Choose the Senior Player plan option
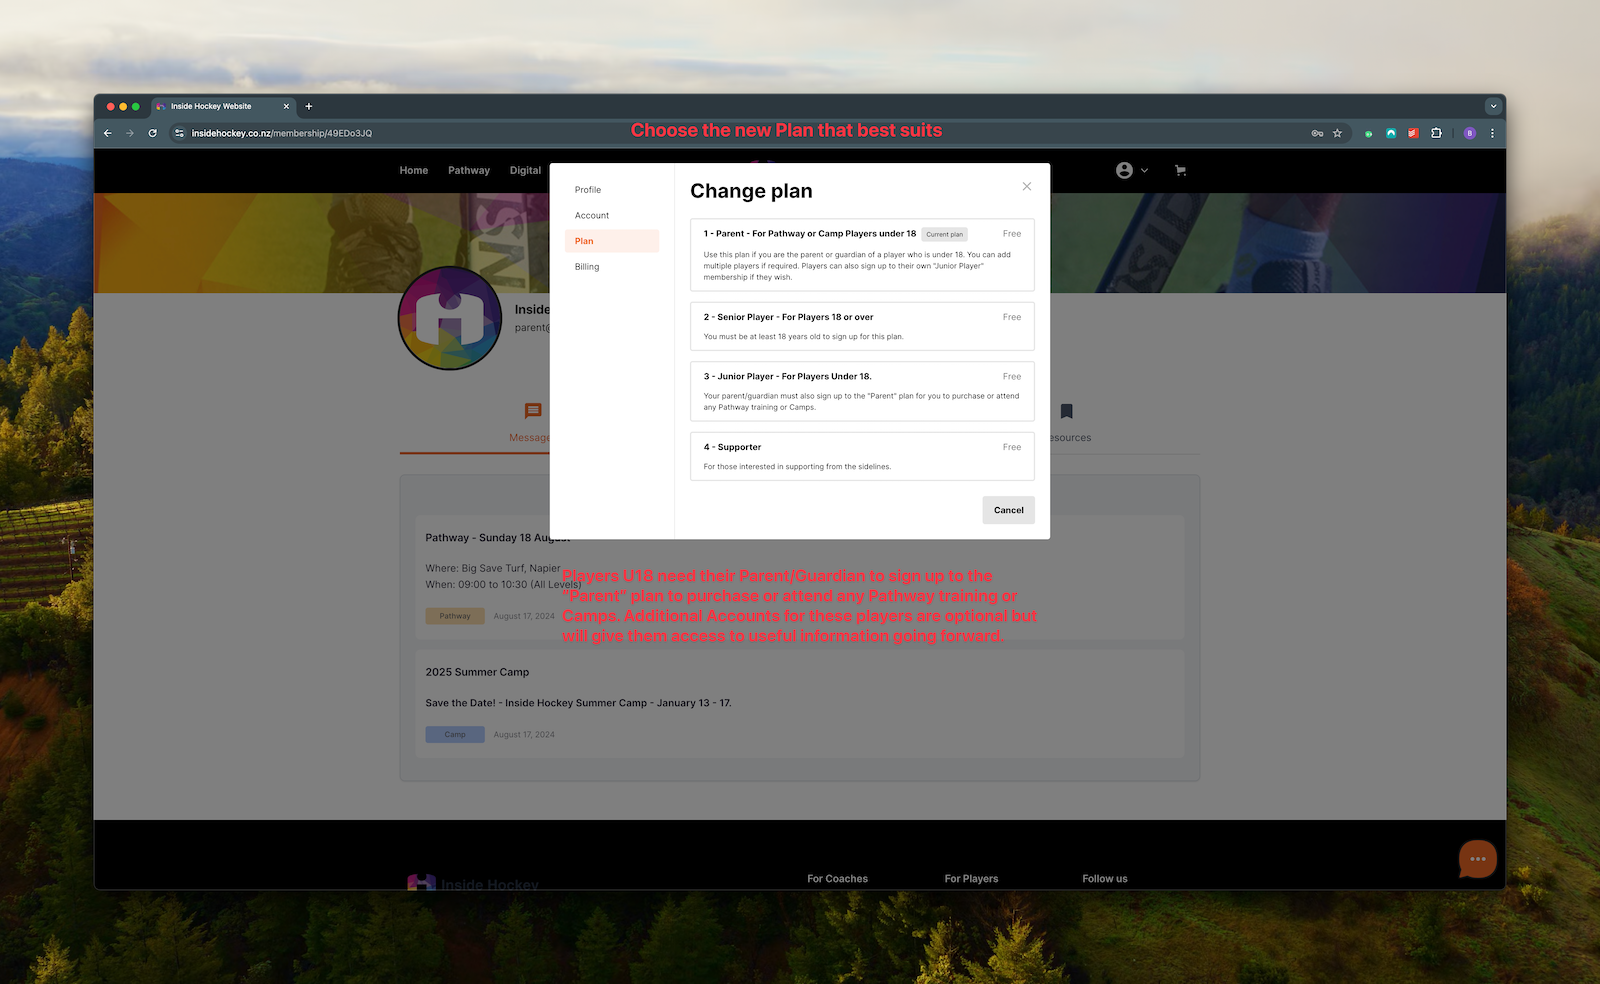Image resolution: width=1600 pixels, height=984 pixels. point(862,326)
